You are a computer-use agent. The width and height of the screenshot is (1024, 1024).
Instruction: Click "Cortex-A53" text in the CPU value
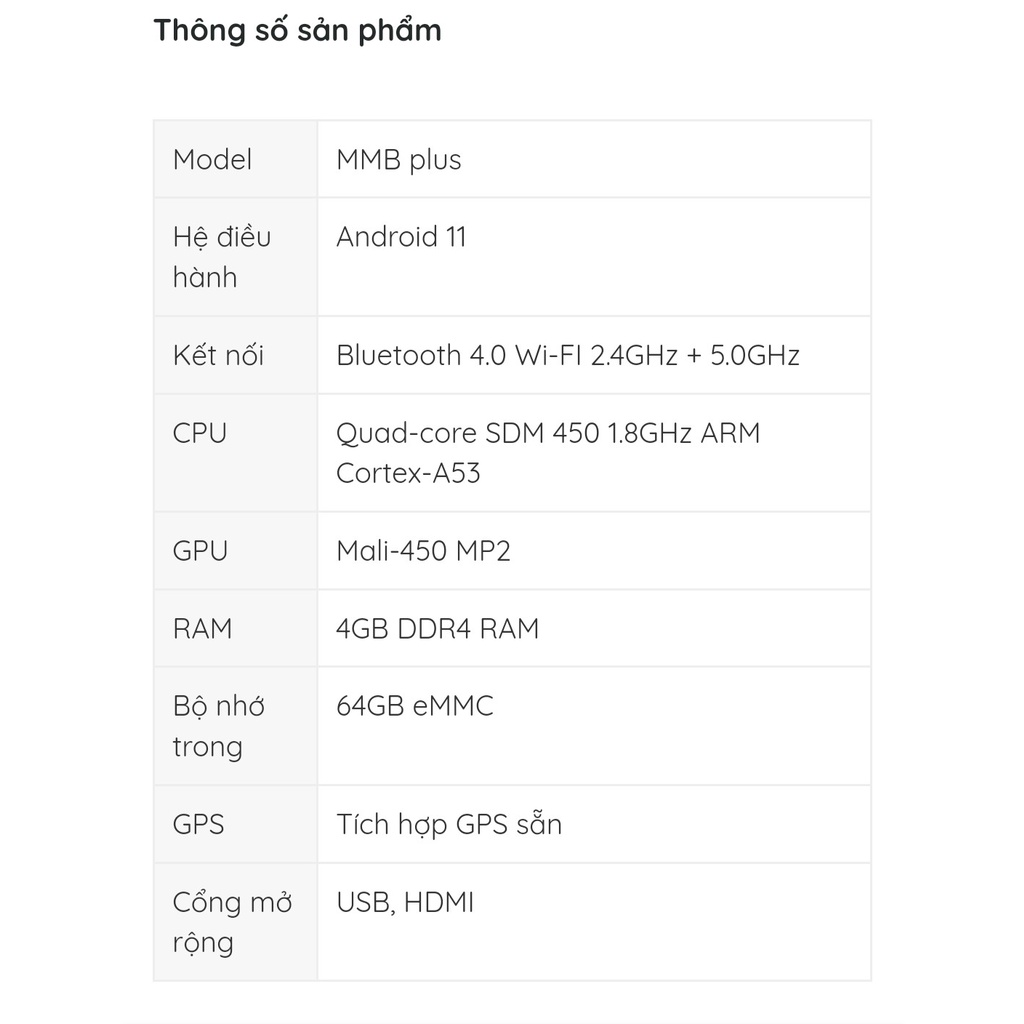pyautogui.click(x=408, y=473)
